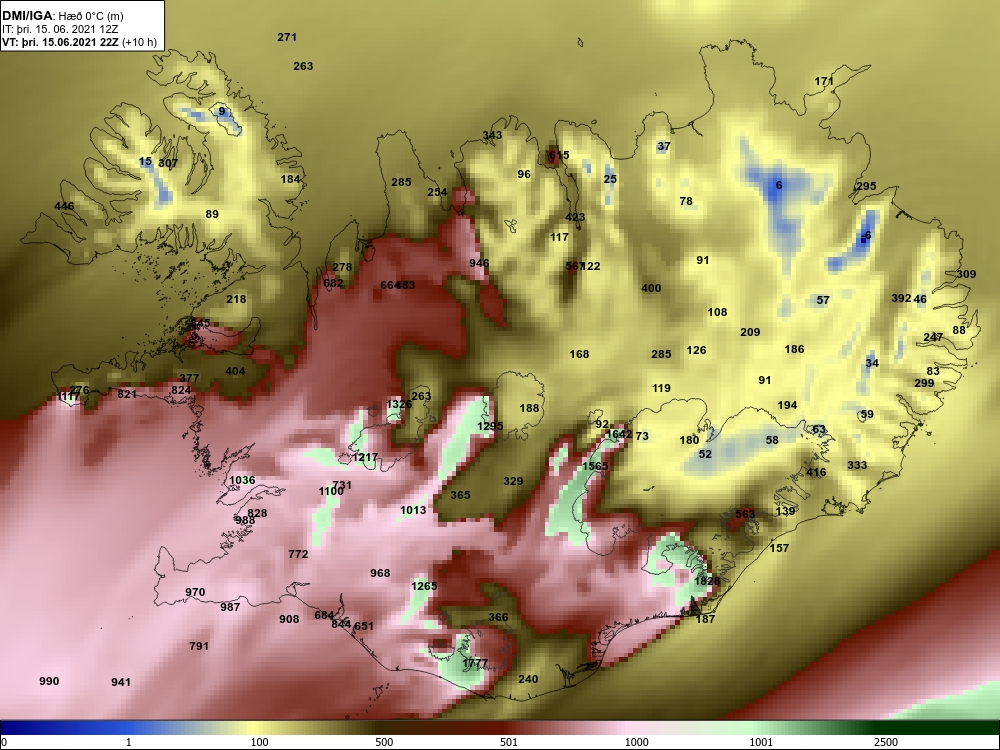
Task: Click the value 970 on Reykjanes
Action: coord(195,592)
